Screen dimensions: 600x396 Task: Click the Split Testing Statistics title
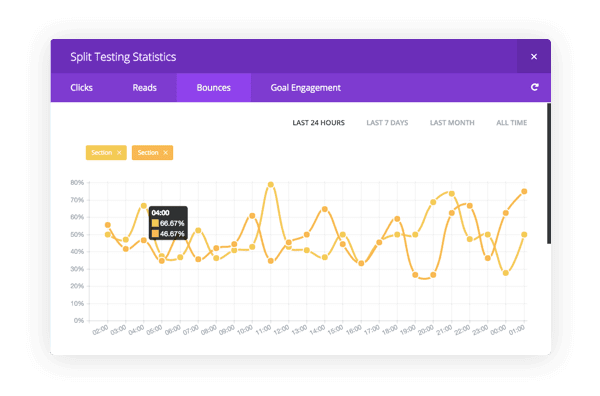pos(123,57)
